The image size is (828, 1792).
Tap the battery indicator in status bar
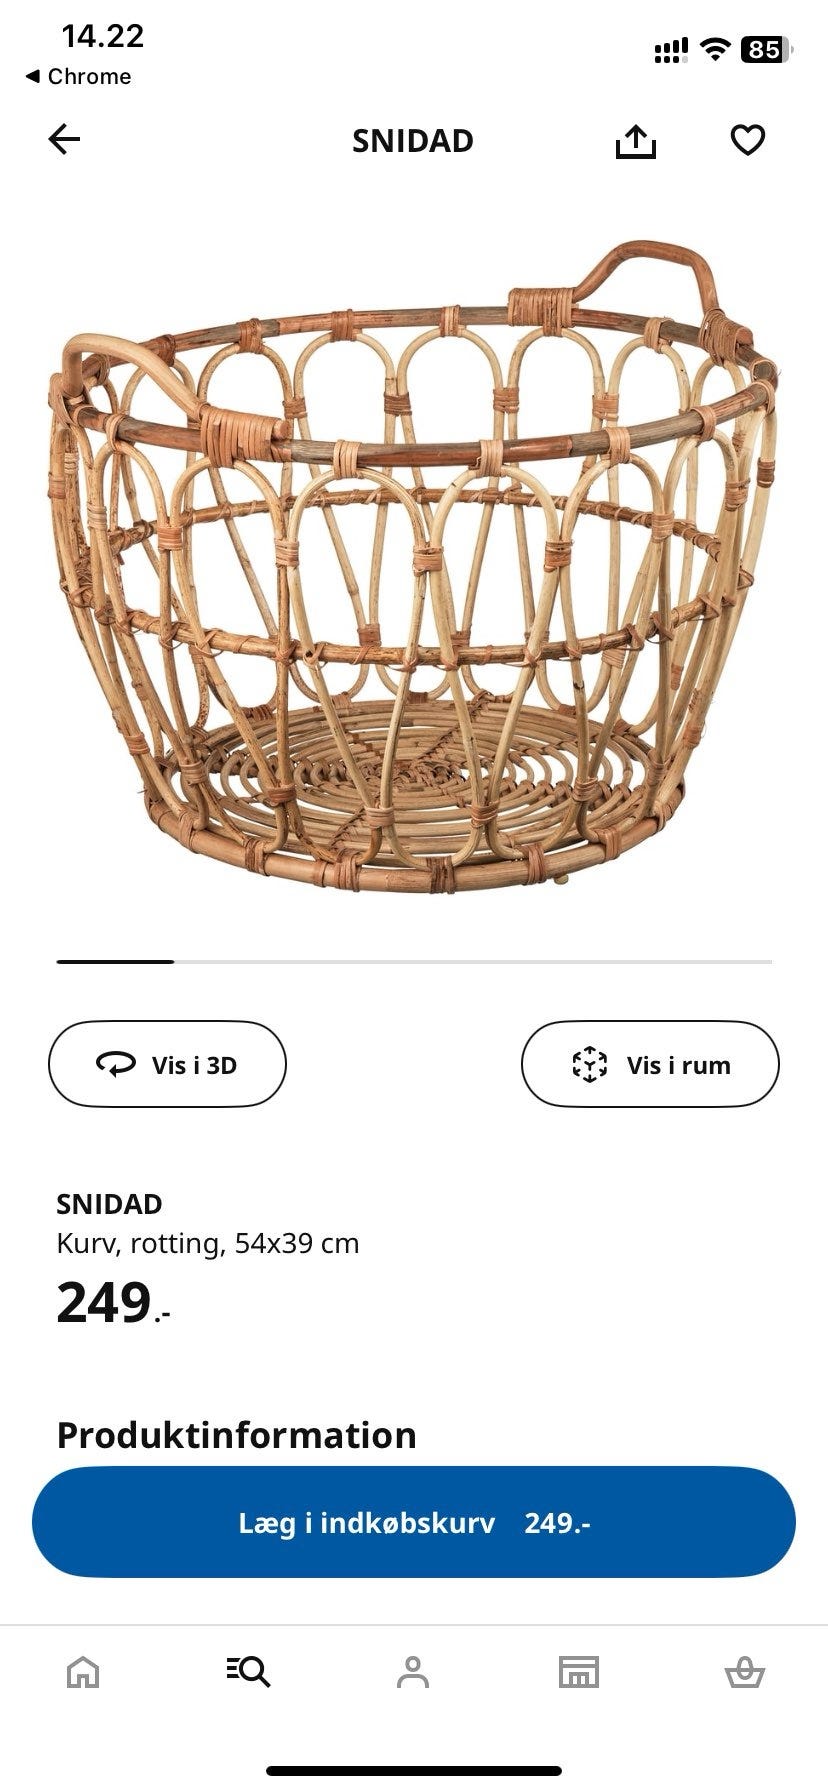(767, 49)
